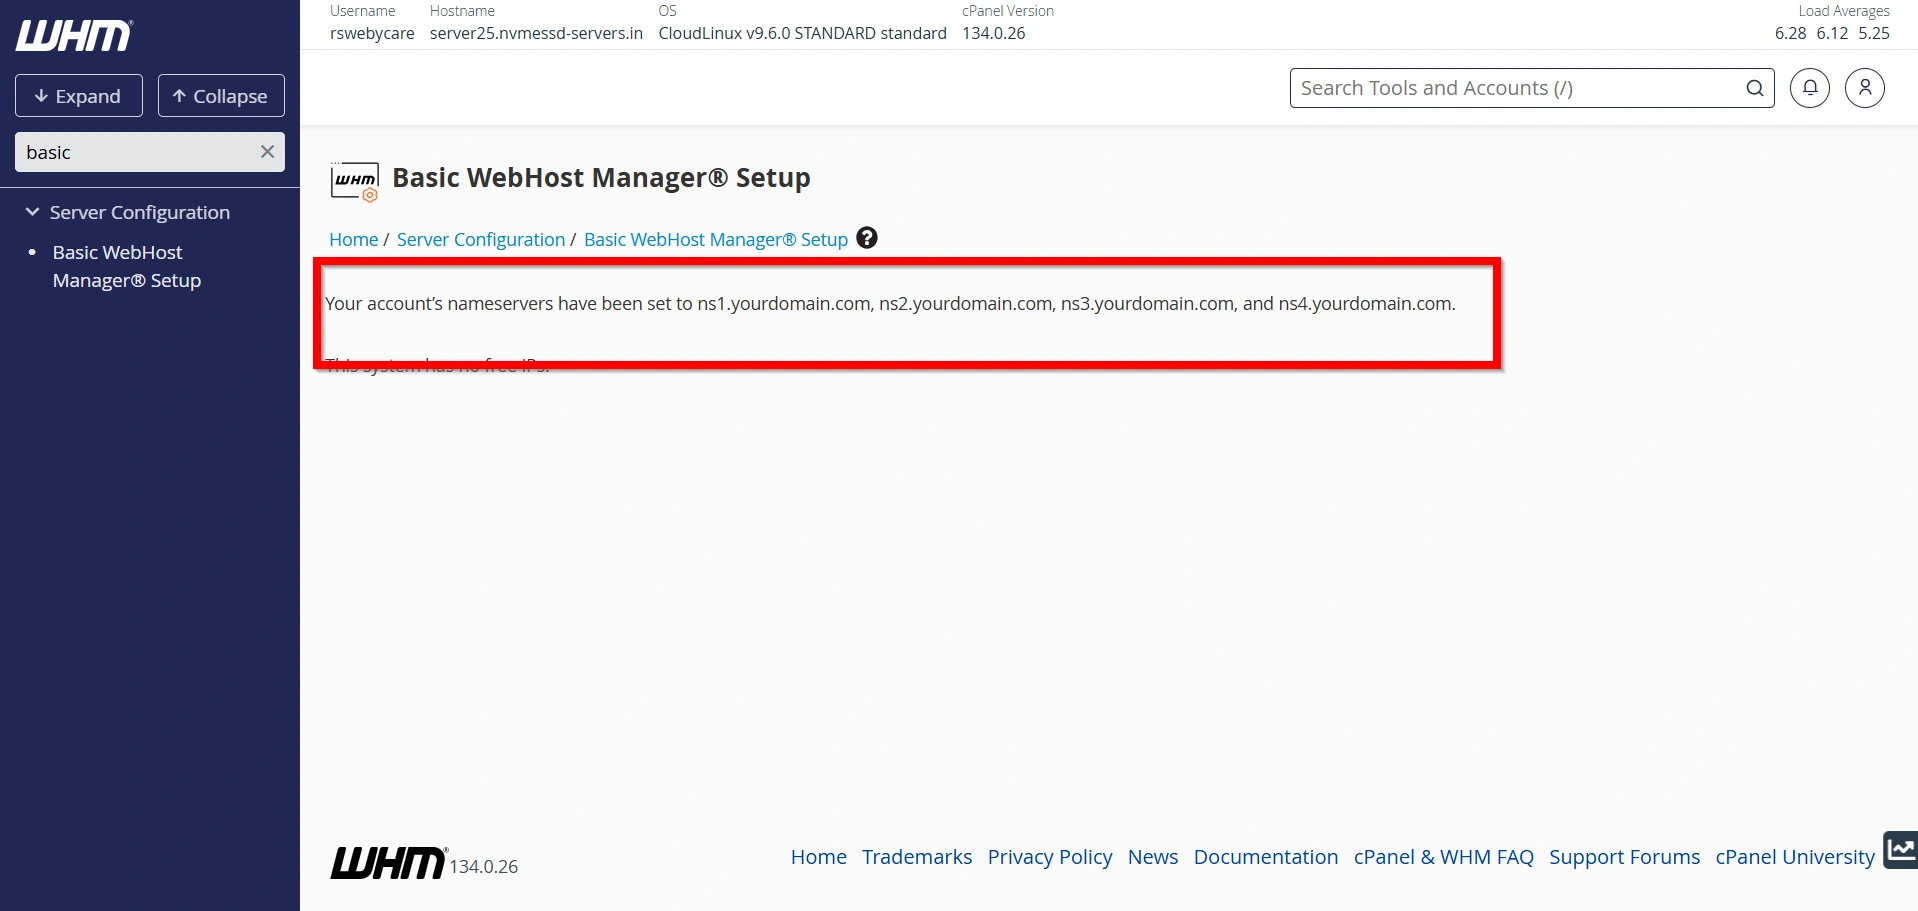
Task: Open the help question mark icon
Action: tap(867, 238)
